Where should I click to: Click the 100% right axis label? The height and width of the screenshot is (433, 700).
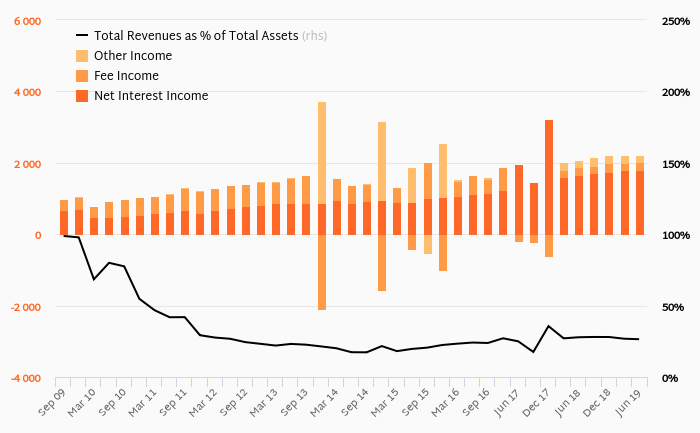pyautogui.click(x=673, y=236)
